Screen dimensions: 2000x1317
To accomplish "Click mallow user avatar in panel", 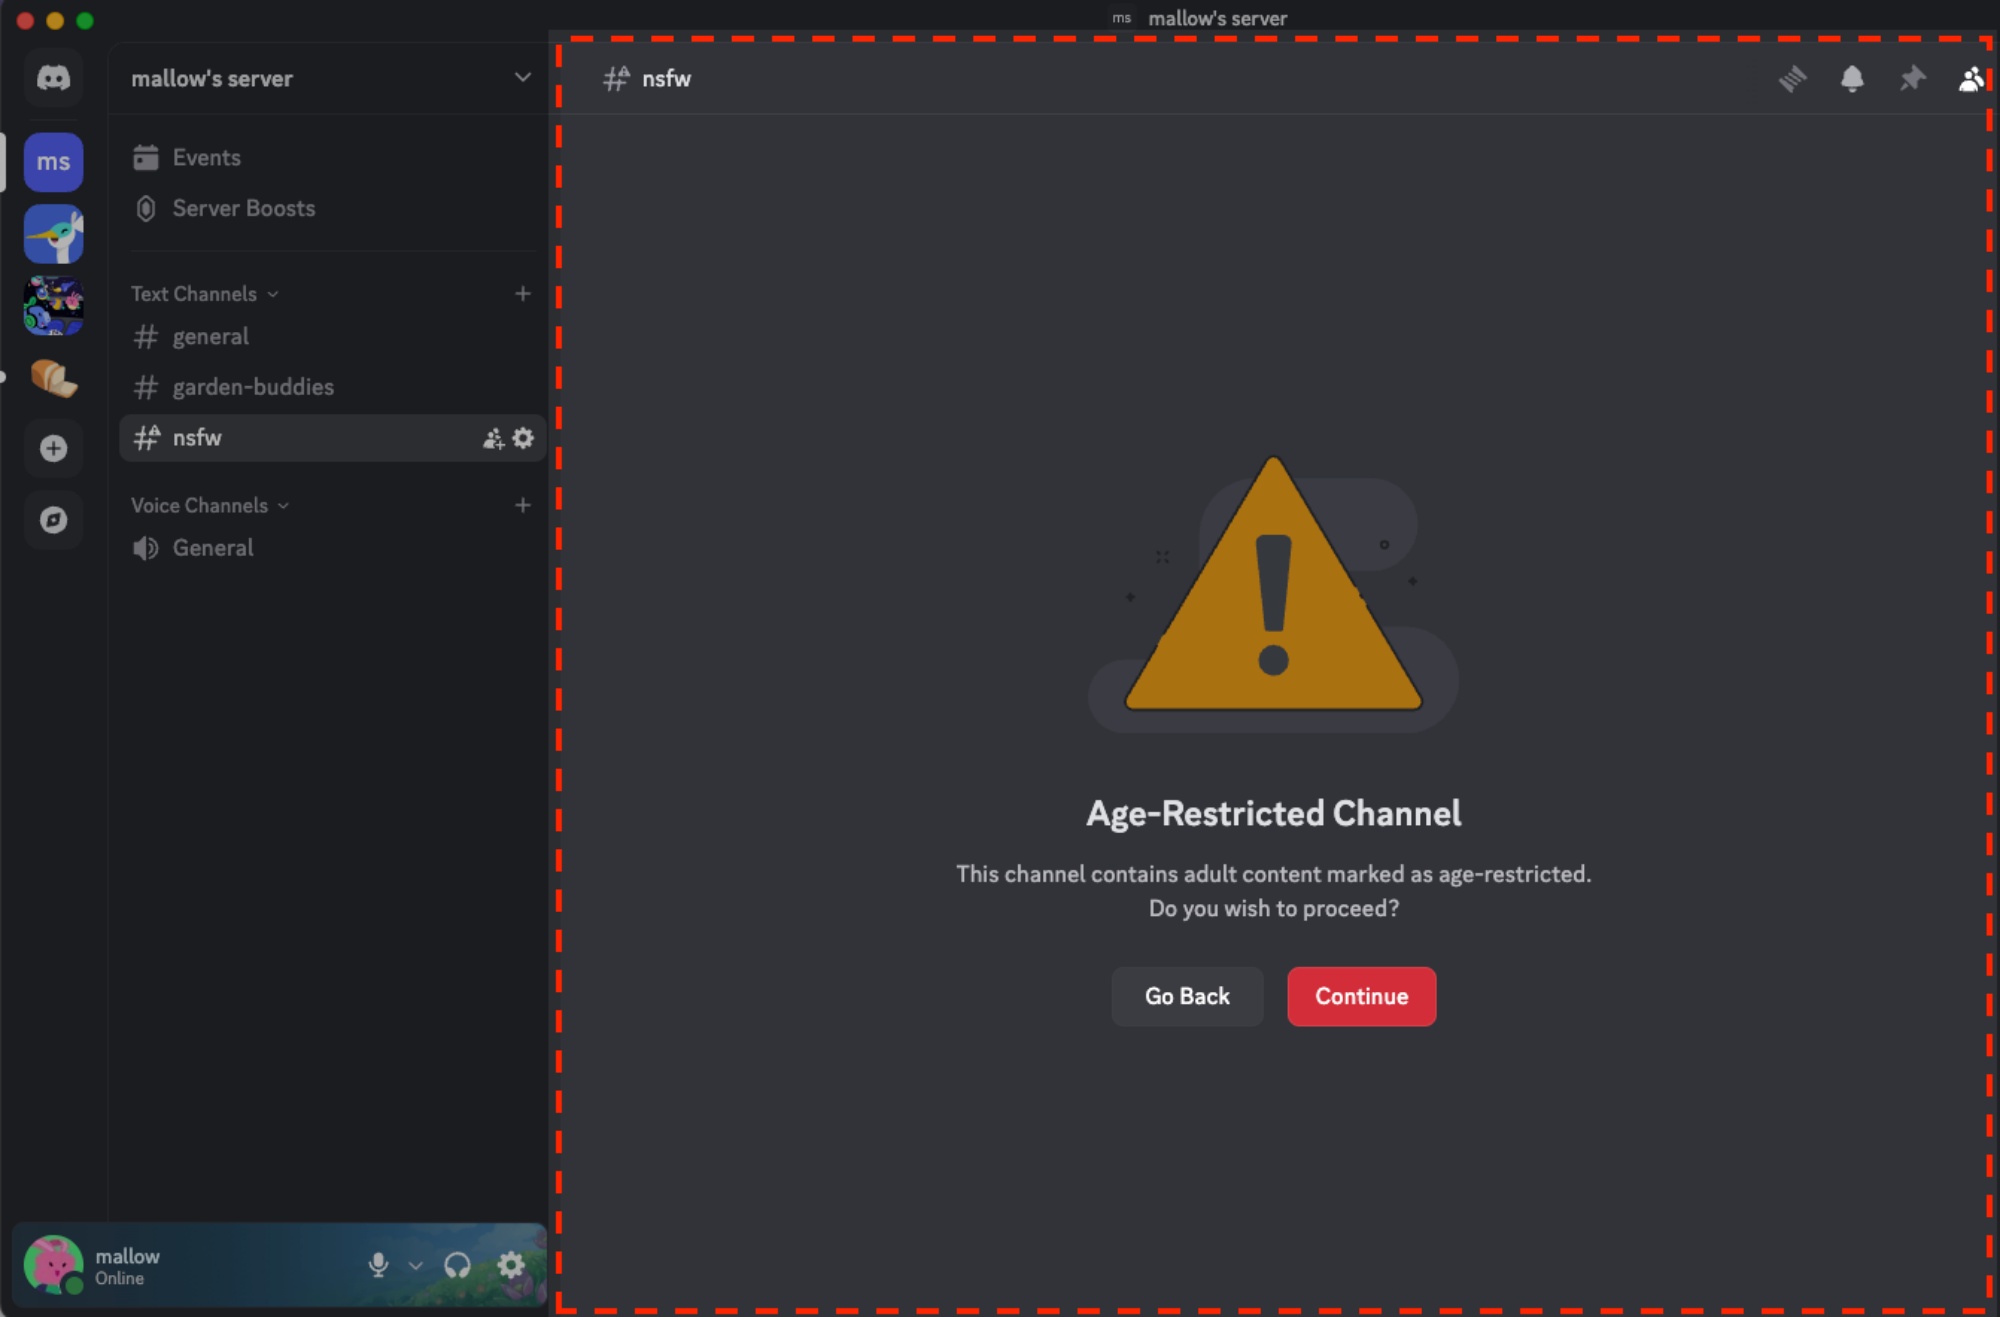I will [52, 1264].
